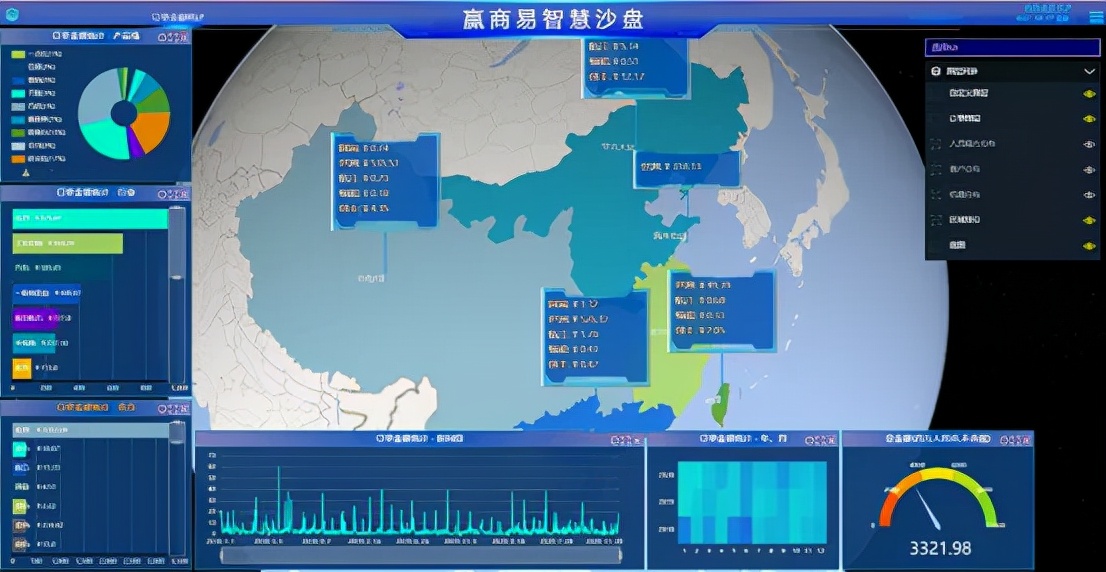The image size is (1106, 572).
Task: Click the bright cyan swatch in the pie legend
Action: coord(18,93)
